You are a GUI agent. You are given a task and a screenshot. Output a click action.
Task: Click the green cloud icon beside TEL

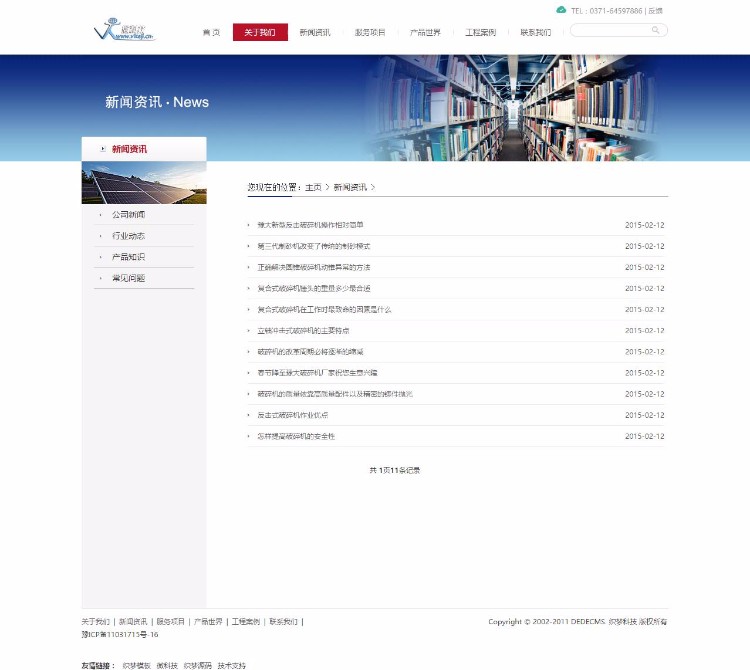tap(561, 10)
